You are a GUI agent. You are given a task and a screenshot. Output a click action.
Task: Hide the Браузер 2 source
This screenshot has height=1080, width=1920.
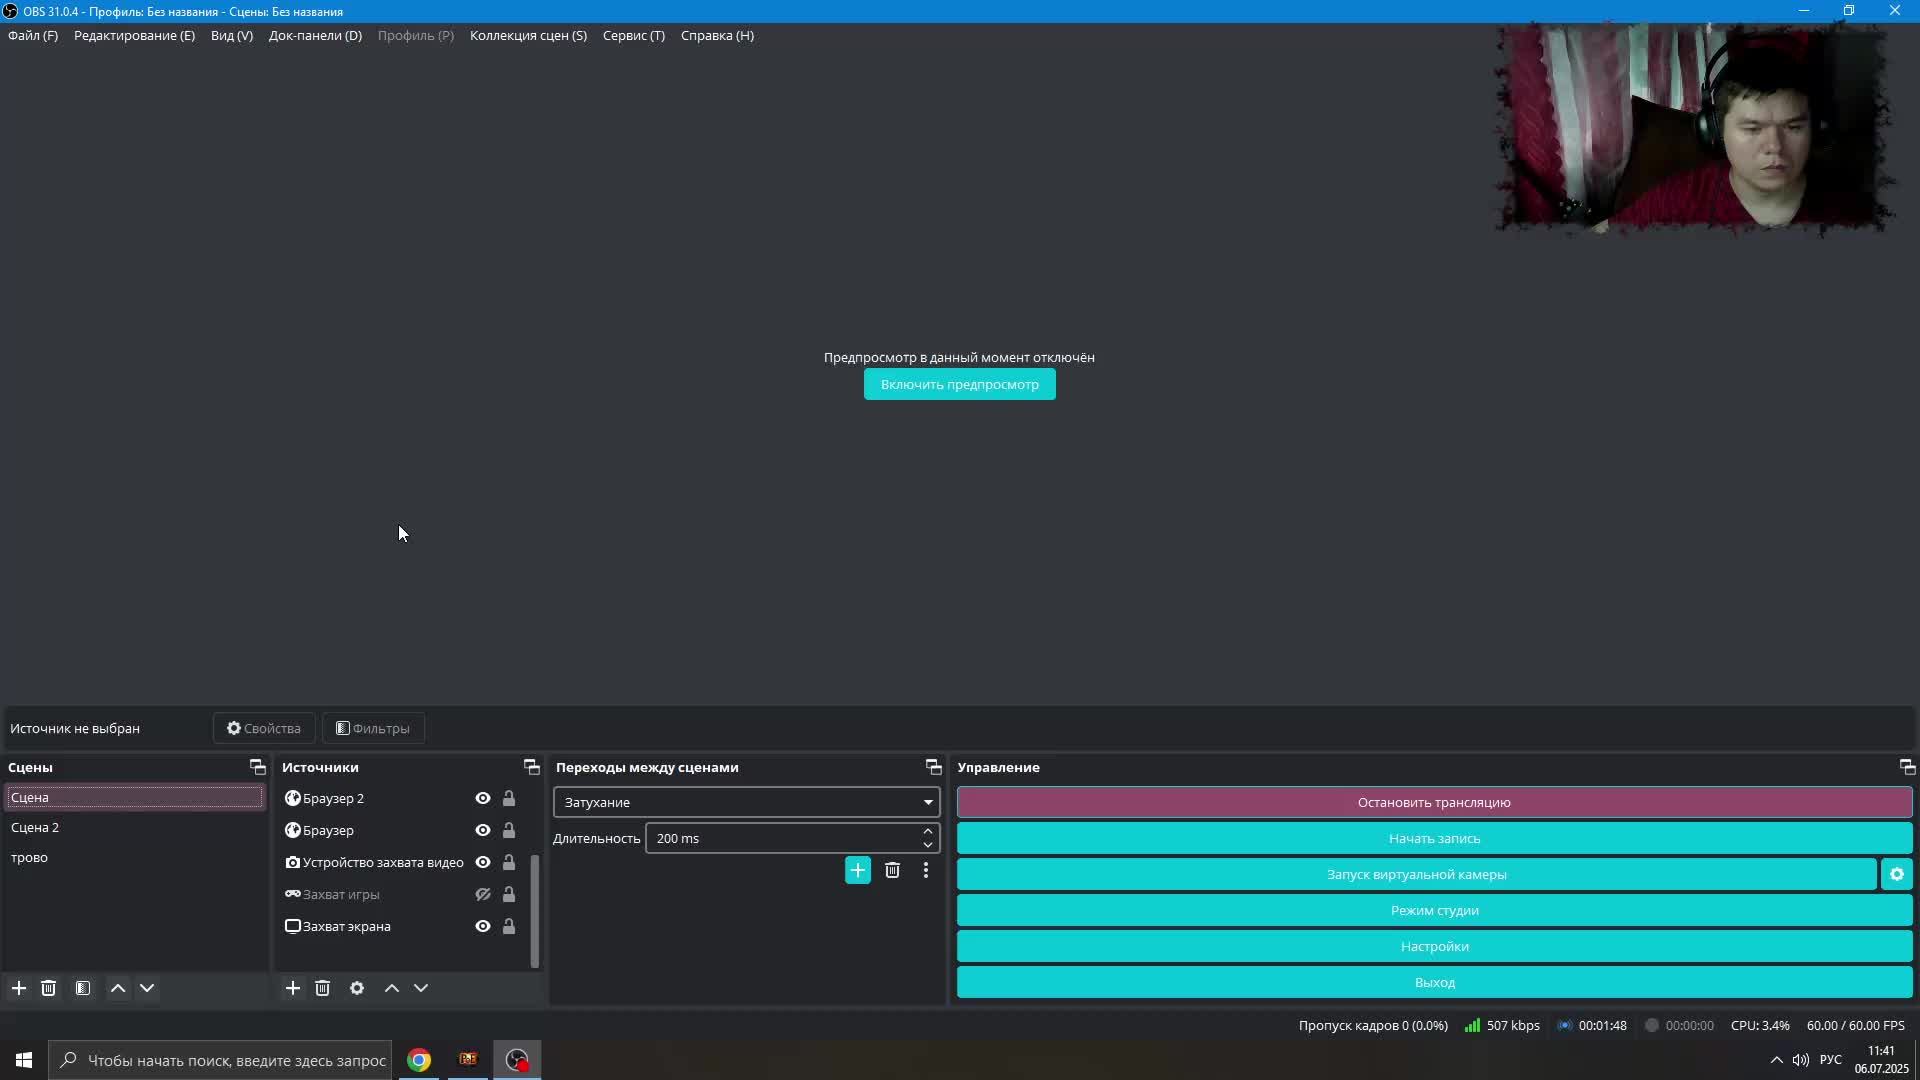[x=483, y=798]
